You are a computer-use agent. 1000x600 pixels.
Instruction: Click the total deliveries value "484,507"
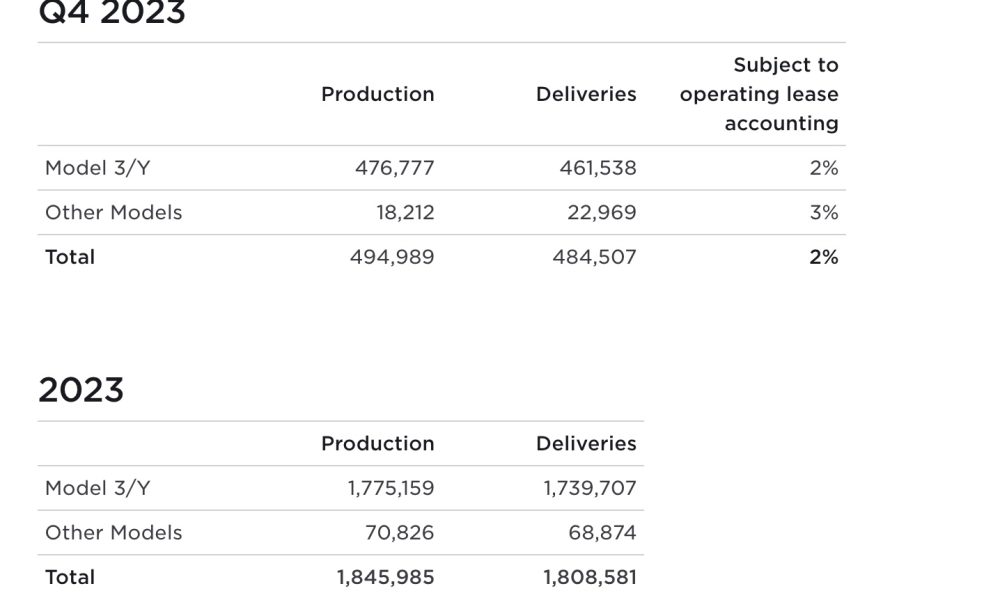click(x=594, y=258)
